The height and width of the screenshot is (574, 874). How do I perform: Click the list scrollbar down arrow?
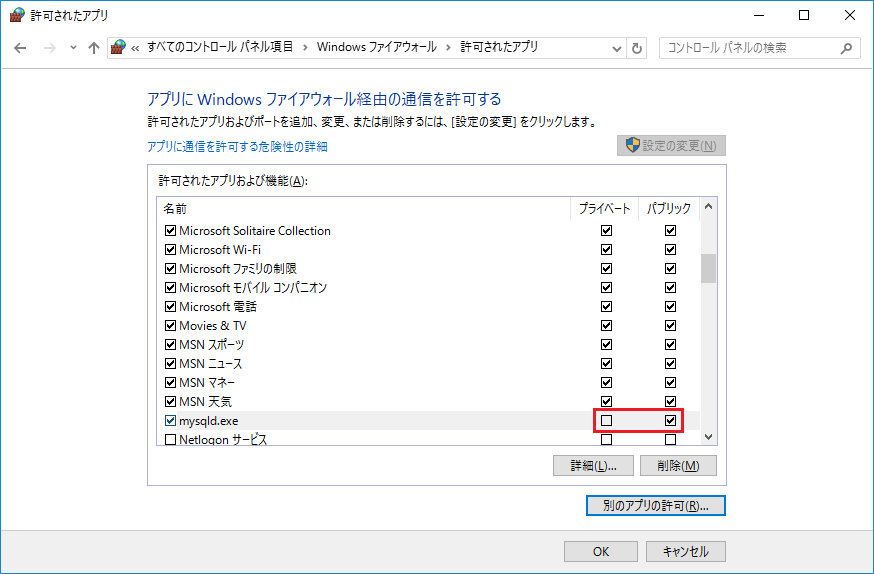click(x=708, y=437)
